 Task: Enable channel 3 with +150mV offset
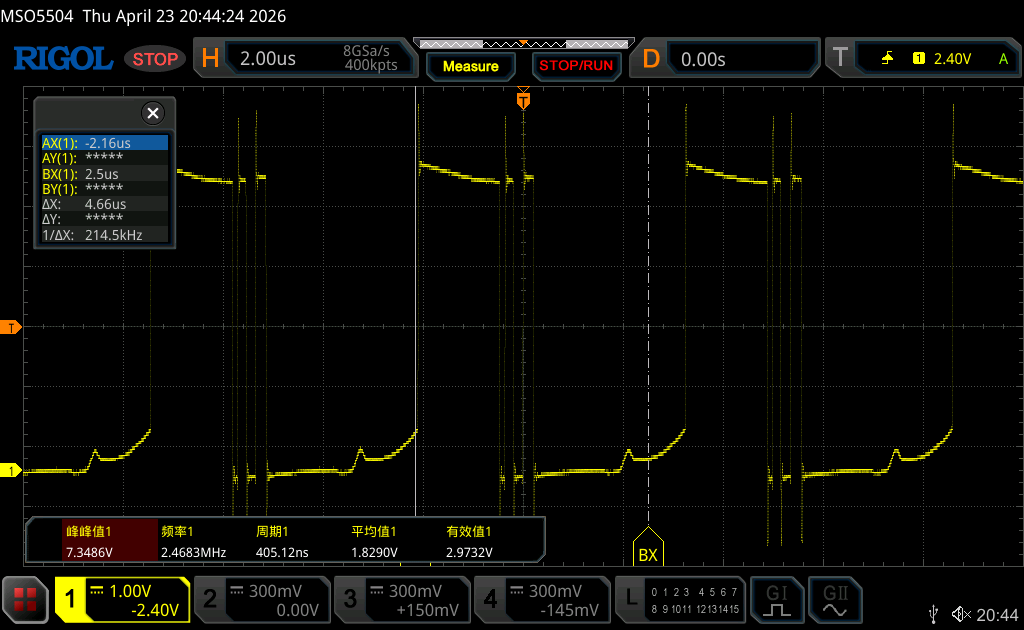point(401,599)
